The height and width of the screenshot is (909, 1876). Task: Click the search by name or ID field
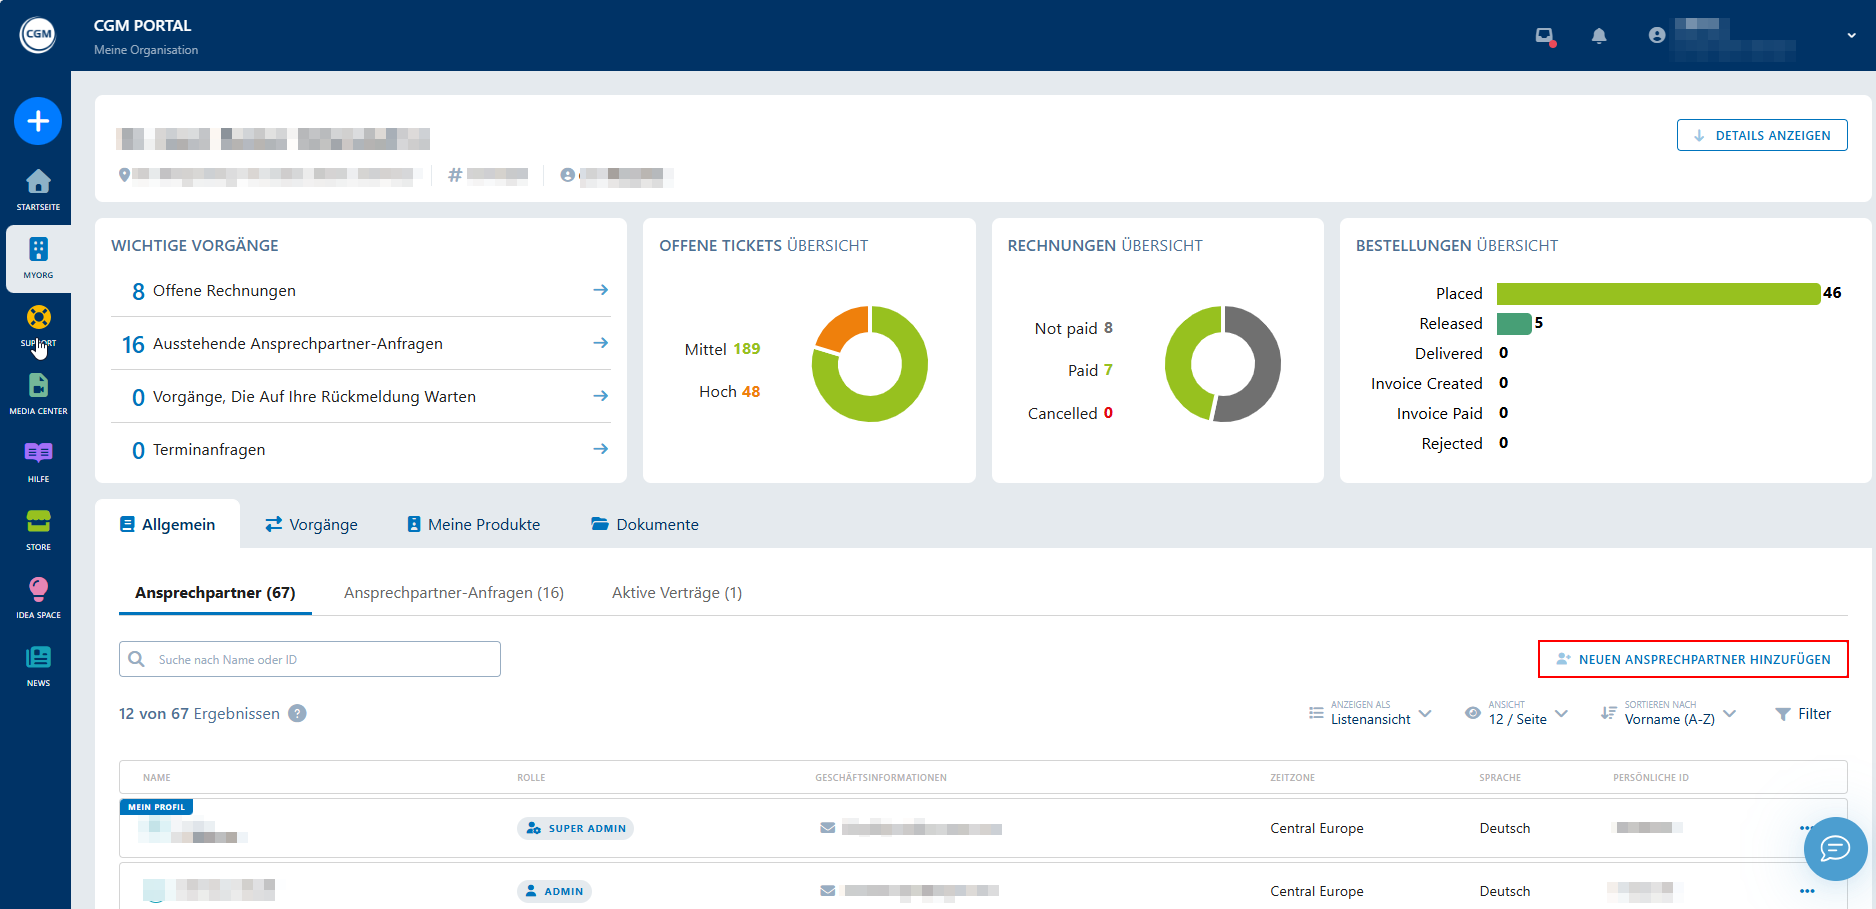310,659
